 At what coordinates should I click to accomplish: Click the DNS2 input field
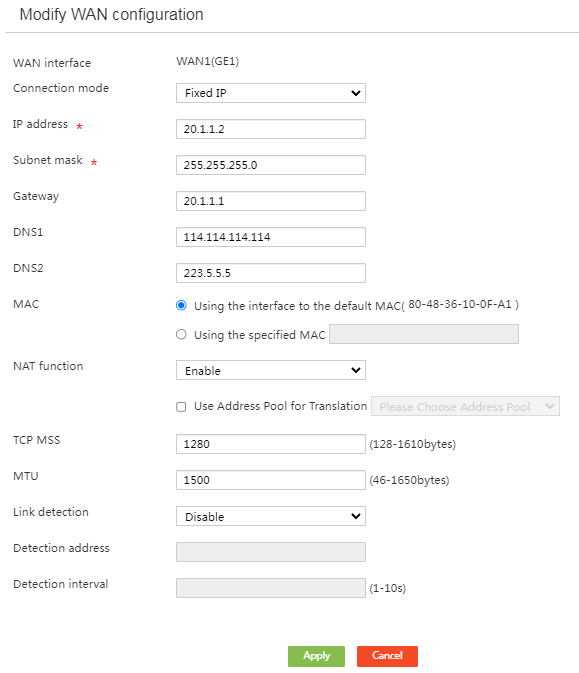pyautogui.click(x=271, y=273)
